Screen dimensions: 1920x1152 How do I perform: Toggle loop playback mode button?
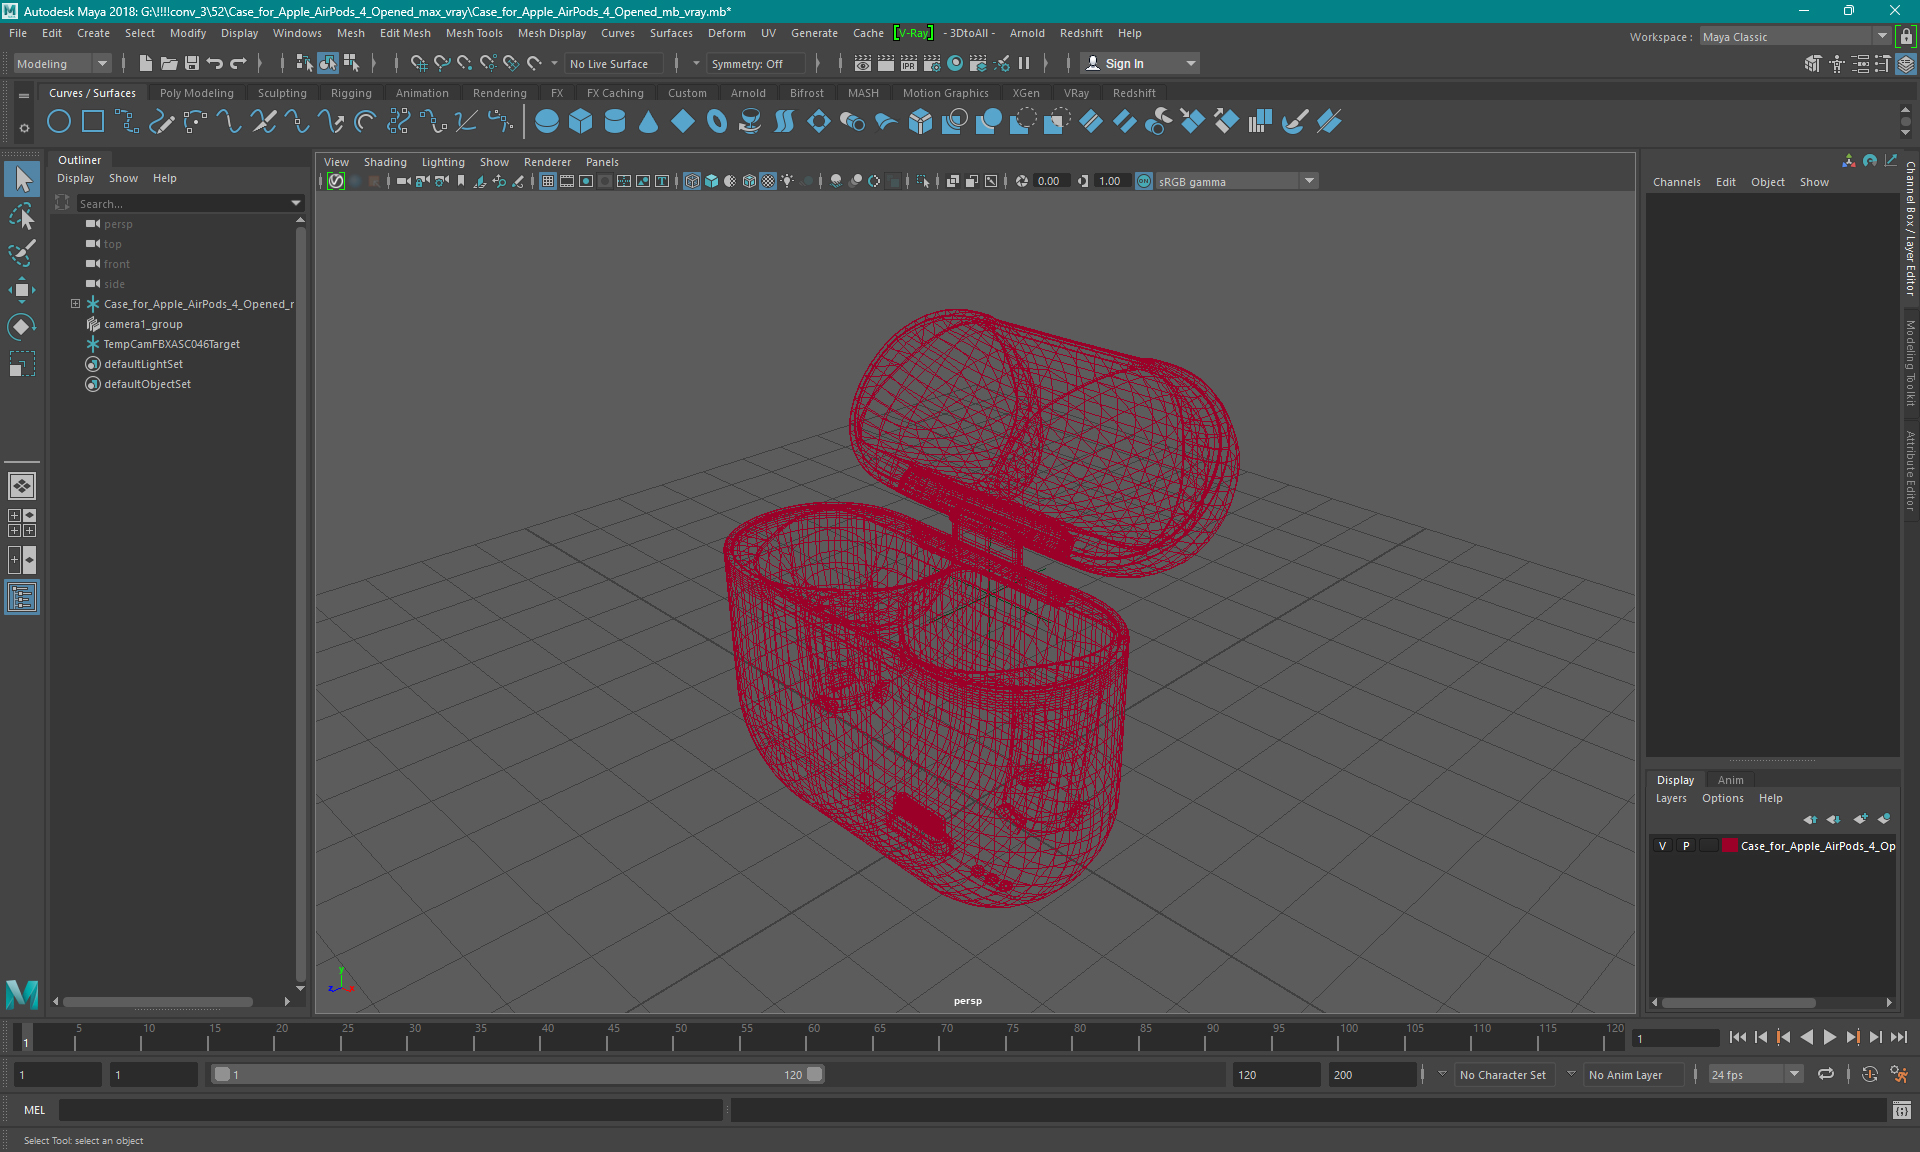(x=1826, y=1074)
